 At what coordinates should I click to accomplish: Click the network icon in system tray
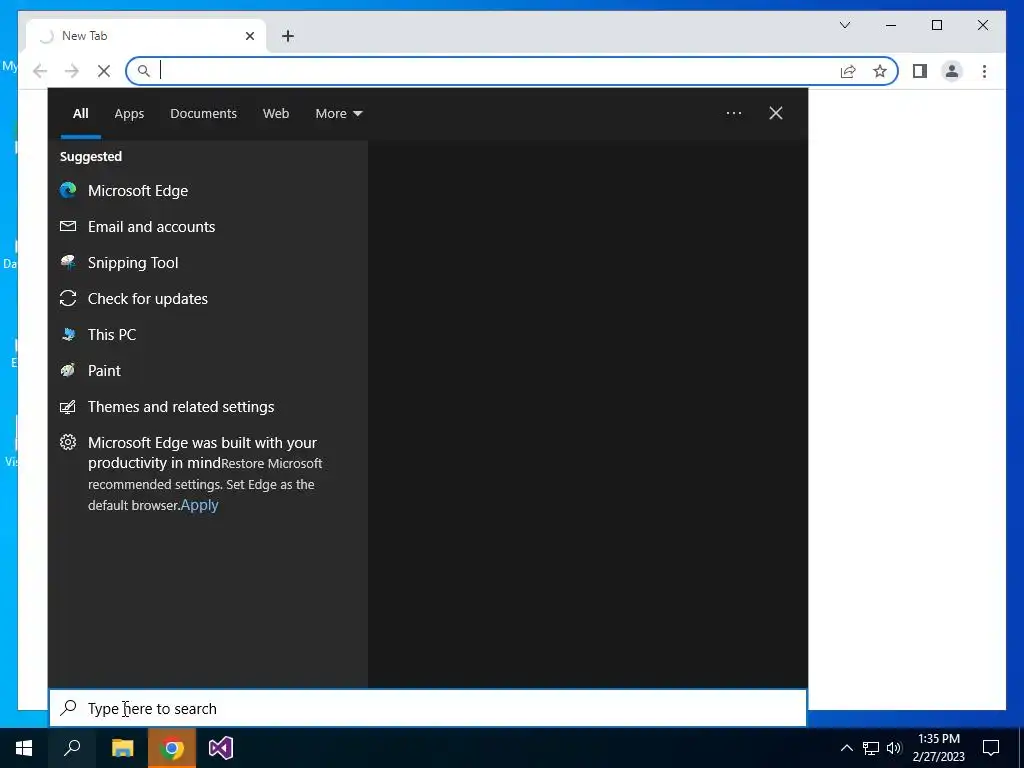click(871, 748)
